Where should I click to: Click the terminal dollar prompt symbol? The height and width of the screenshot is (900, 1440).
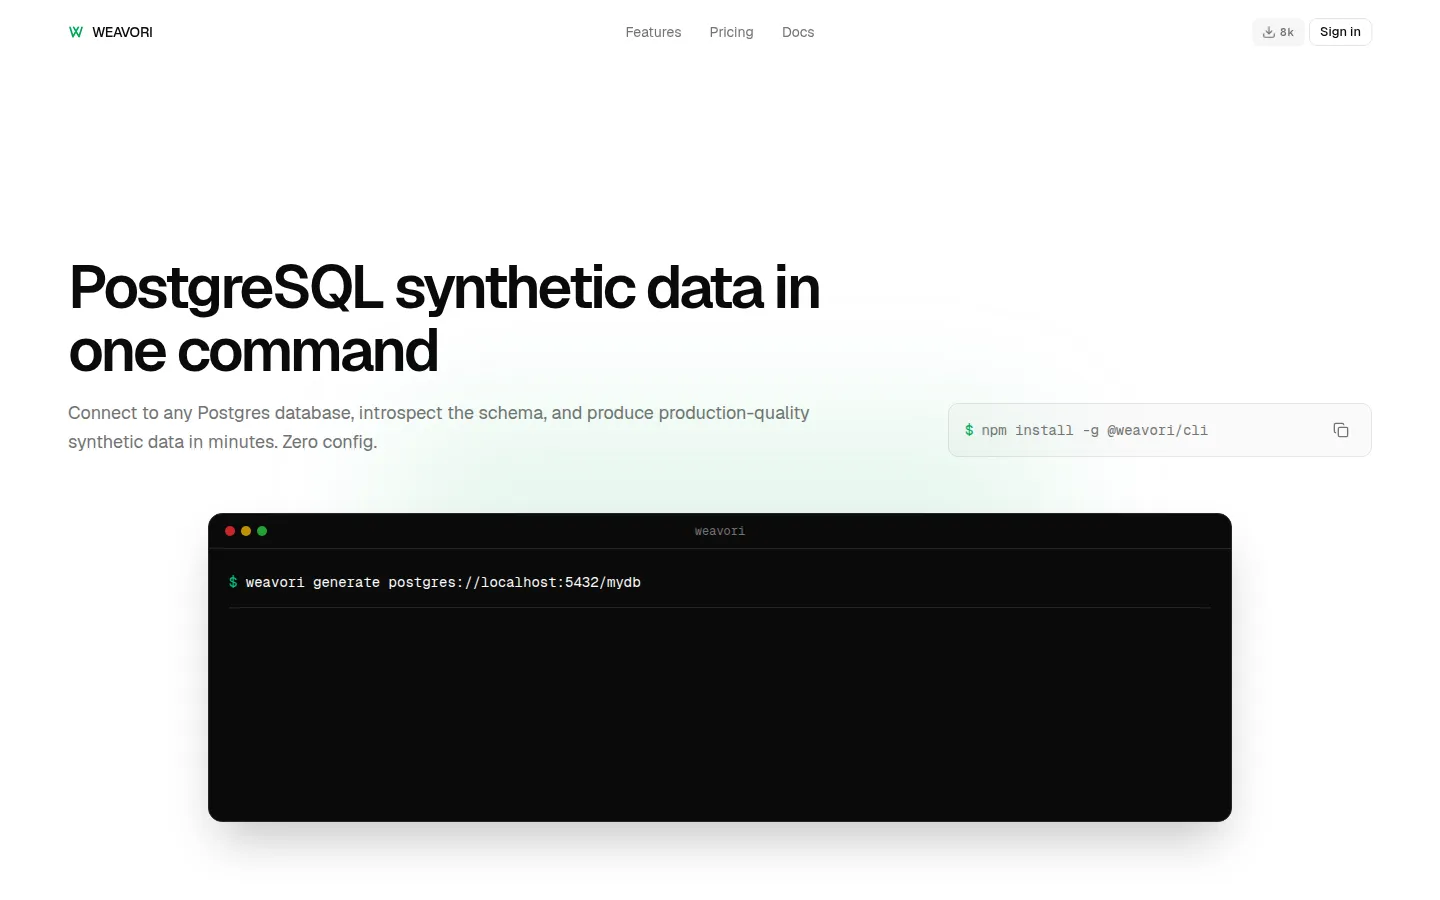click(233, 582)
